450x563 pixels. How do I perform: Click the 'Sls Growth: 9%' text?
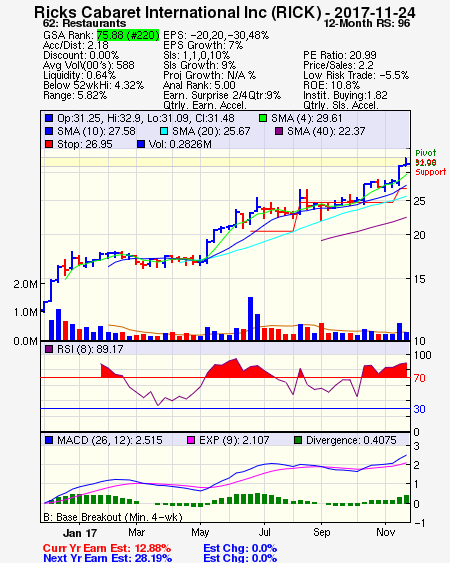(x=199, y=65)
